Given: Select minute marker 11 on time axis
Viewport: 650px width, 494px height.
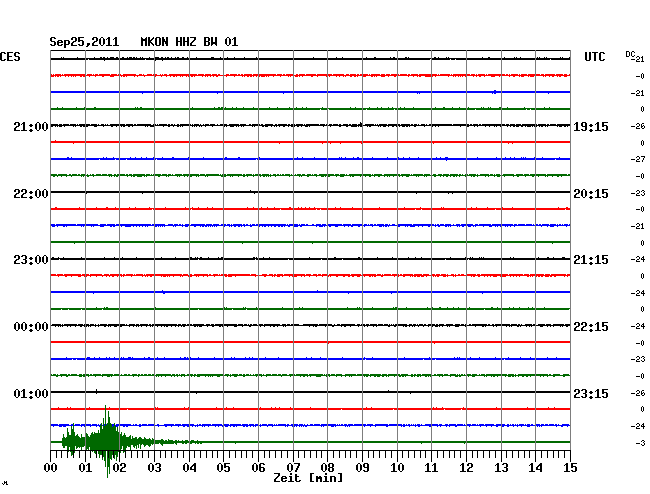Looking at the screenshot, I should [x=431, y=468].
